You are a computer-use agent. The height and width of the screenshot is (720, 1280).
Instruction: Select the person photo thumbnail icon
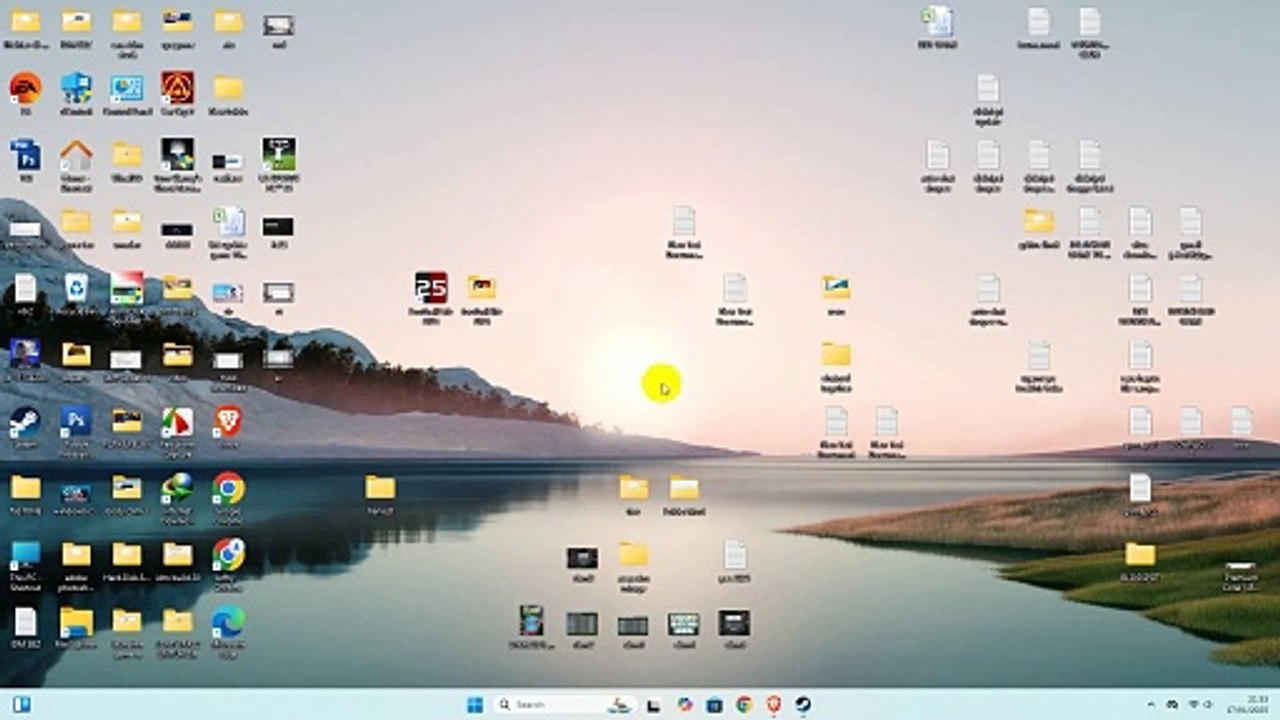coord(25,354)
